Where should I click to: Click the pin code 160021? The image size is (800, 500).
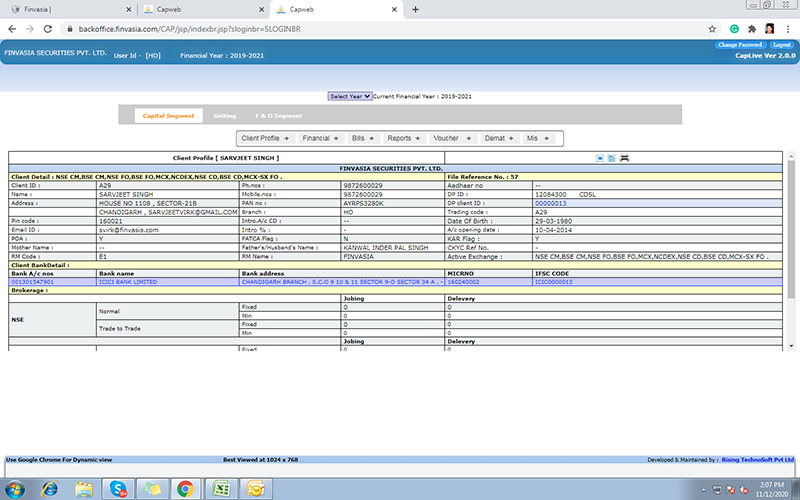pos(111,221)
